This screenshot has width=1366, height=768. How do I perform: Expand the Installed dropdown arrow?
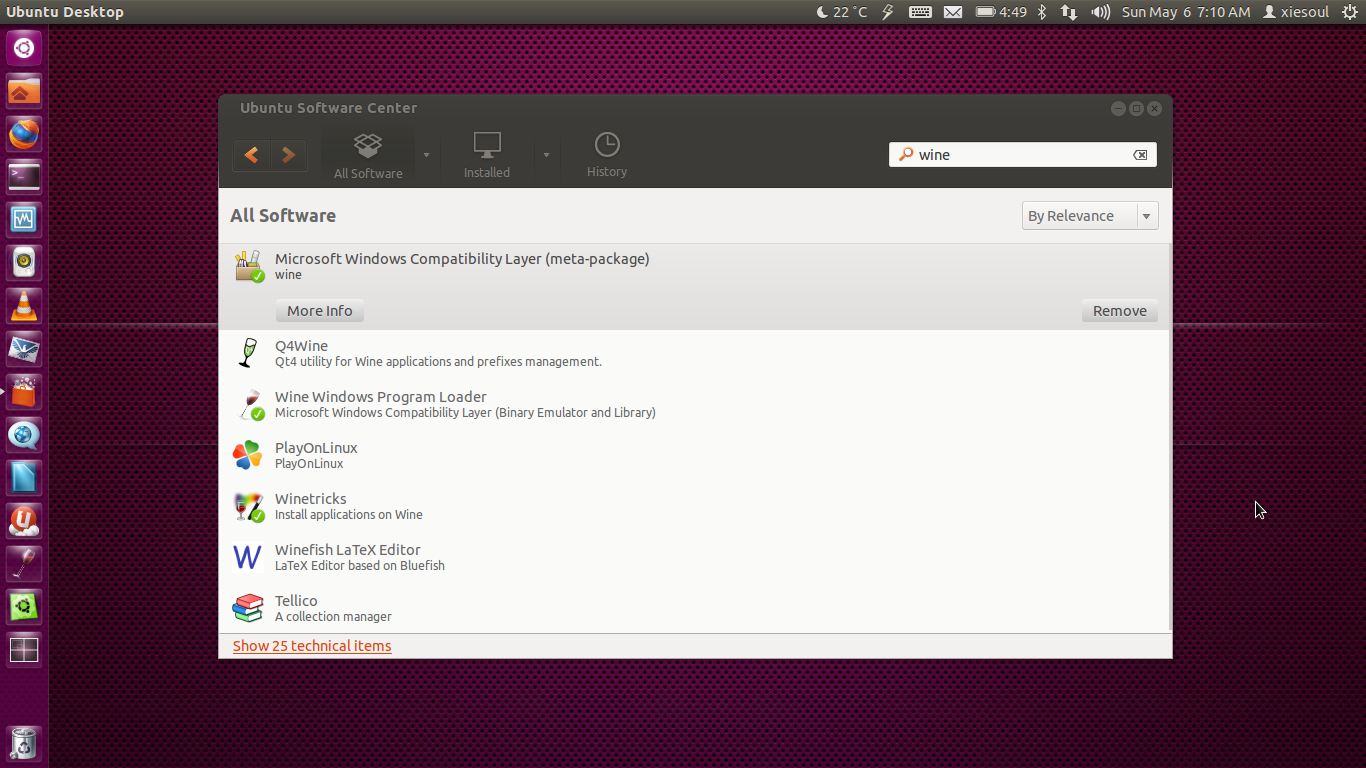click(x=546, y=155)
